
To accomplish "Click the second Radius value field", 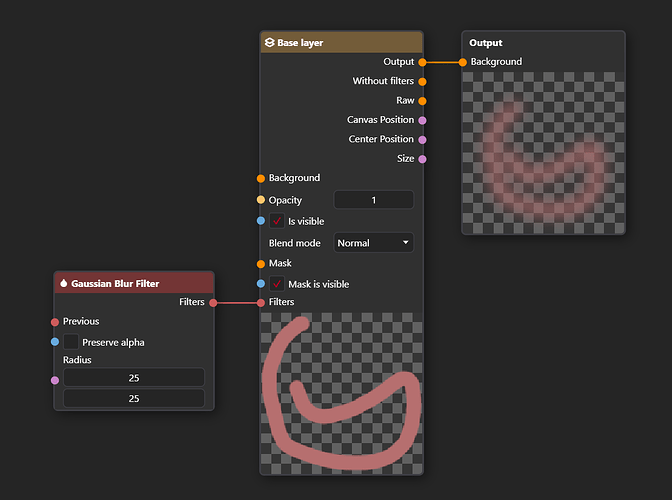I will point(134,398).
